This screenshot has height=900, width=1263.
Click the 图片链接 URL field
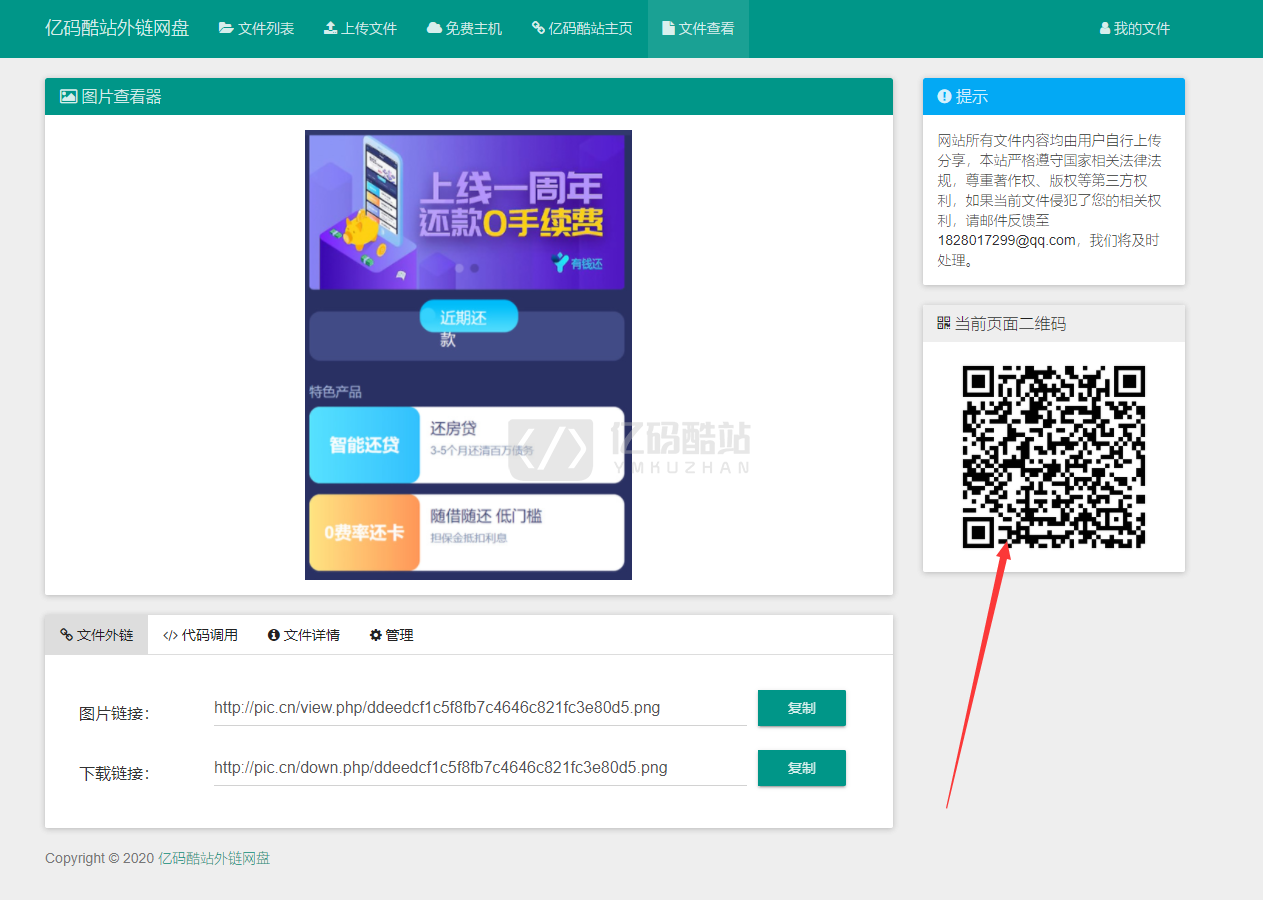[480, 708]
